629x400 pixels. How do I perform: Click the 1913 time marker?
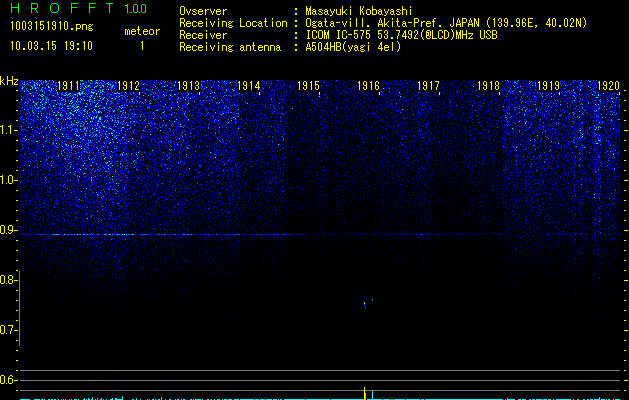pos(189,86)
